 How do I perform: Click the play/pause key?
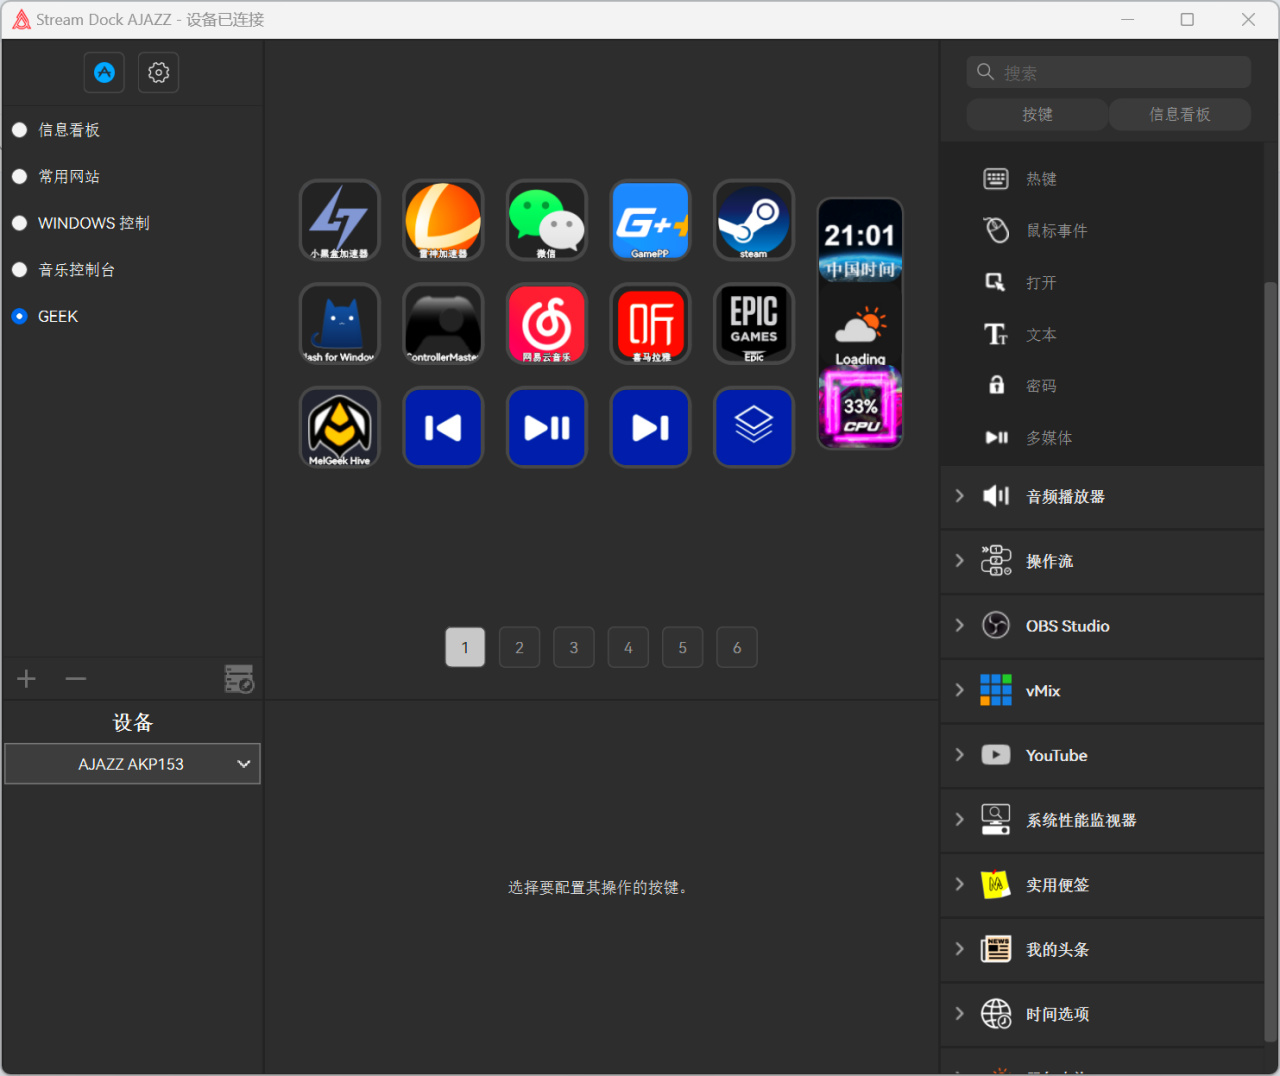point(547,428)
